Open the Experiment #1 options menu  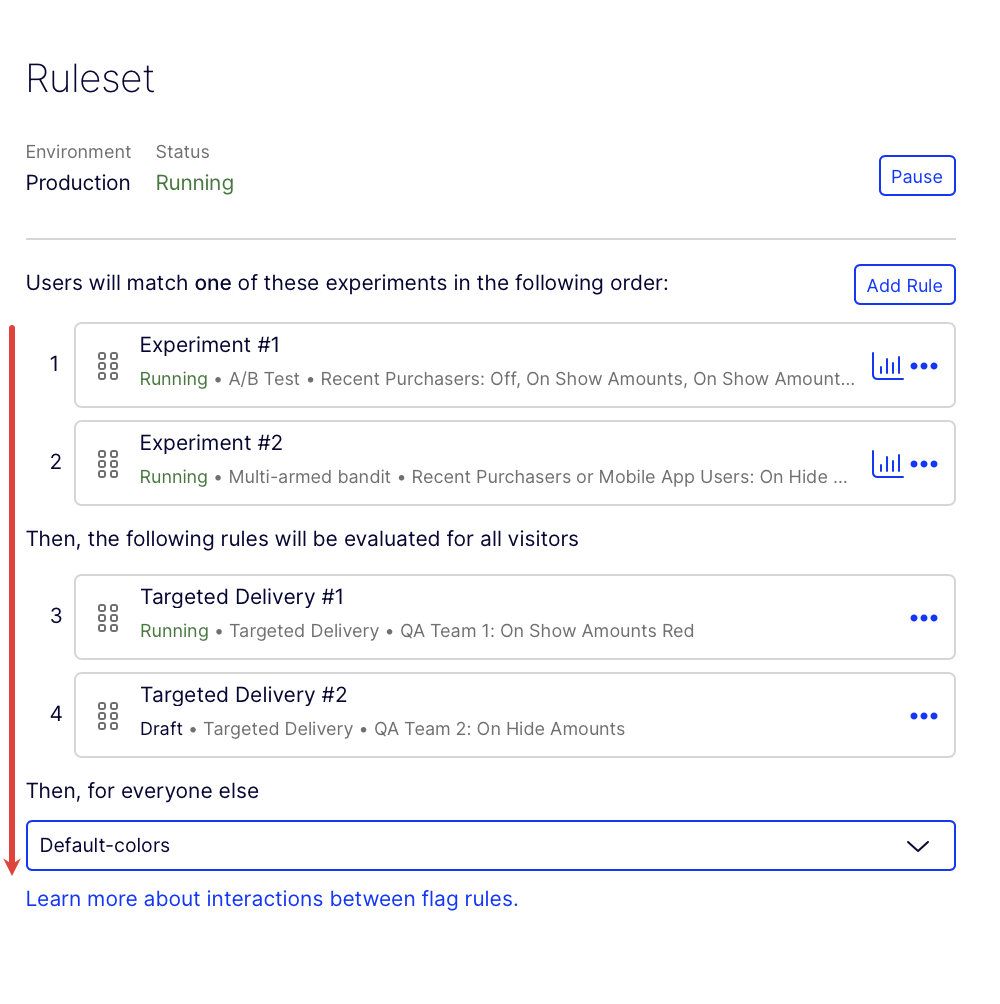point(924,365)
